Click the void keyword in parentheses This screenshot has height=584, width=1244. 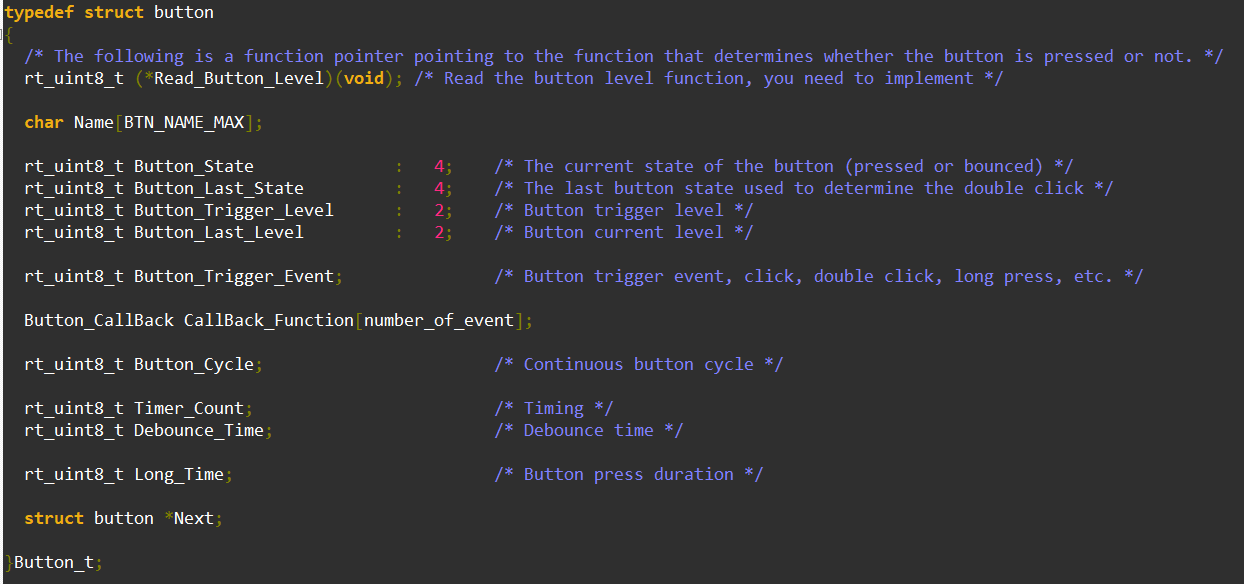coord(364,78)
